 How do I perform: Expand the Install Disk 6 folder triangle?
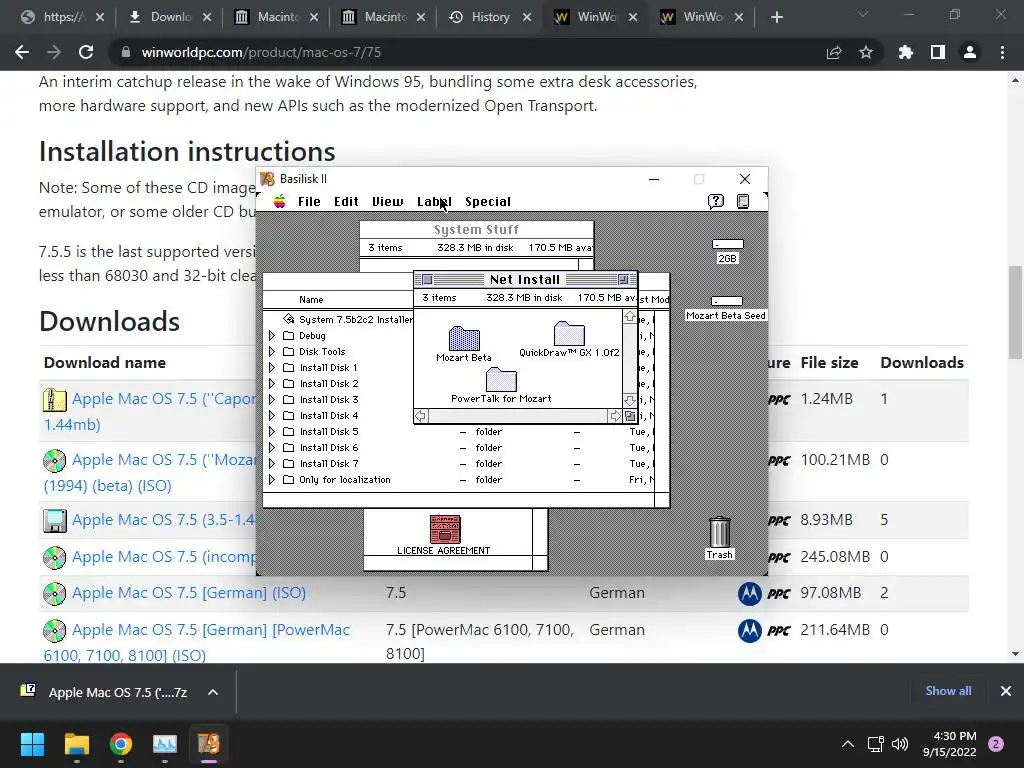(x=272, y=447)
